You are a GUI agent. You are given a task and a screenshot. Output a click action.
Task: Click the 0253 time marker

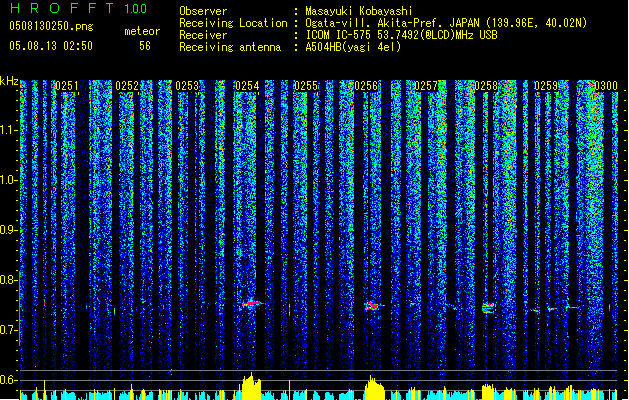[187, 86]
